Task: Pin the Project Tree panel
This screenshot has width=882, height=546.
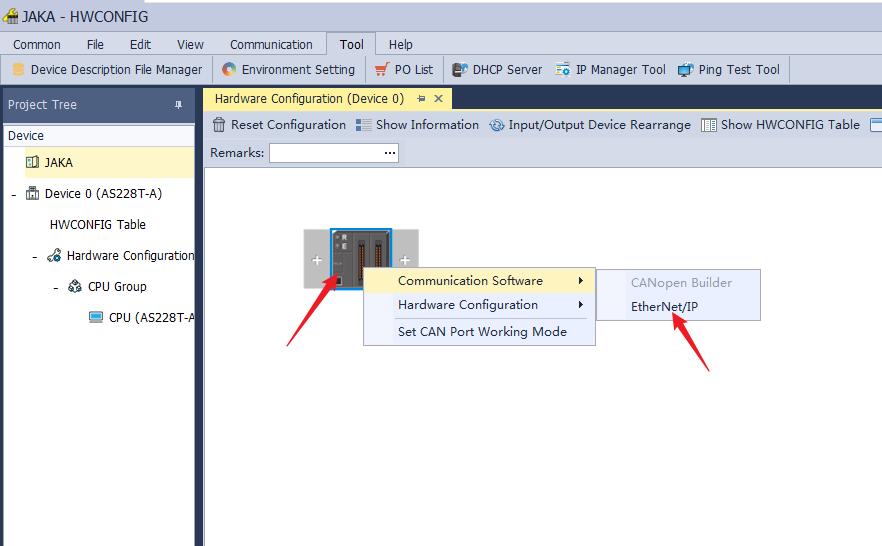Action: pyautogui.click(x=179, y=105)
